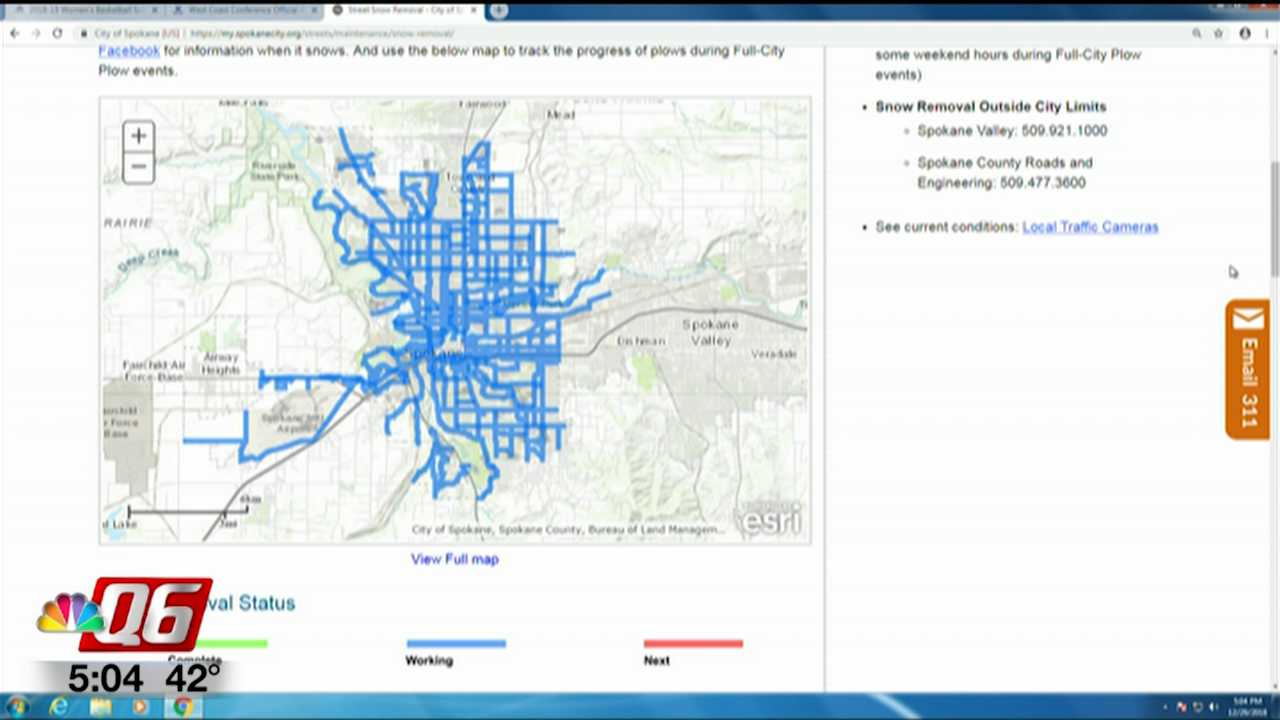Open the Chrome menu icon
Screen dimensions: 1280x720
pyautogui.click(x=1265, y=33)
